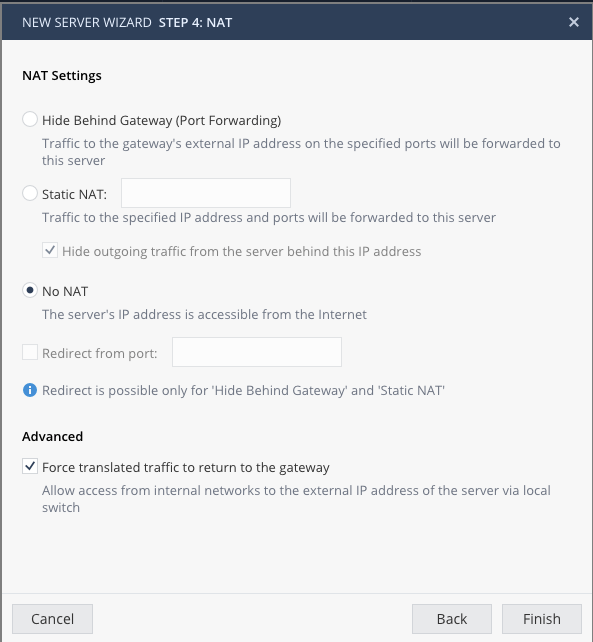
Task: Go Back to the previous wizard step
Action: 452,619
